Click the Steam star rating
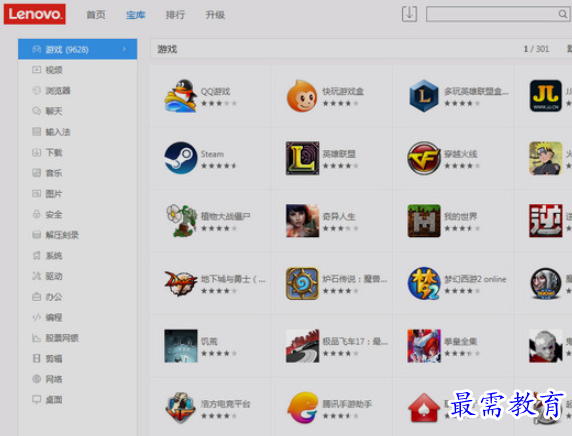The image size is (572, 436). [x=219, y=166]
